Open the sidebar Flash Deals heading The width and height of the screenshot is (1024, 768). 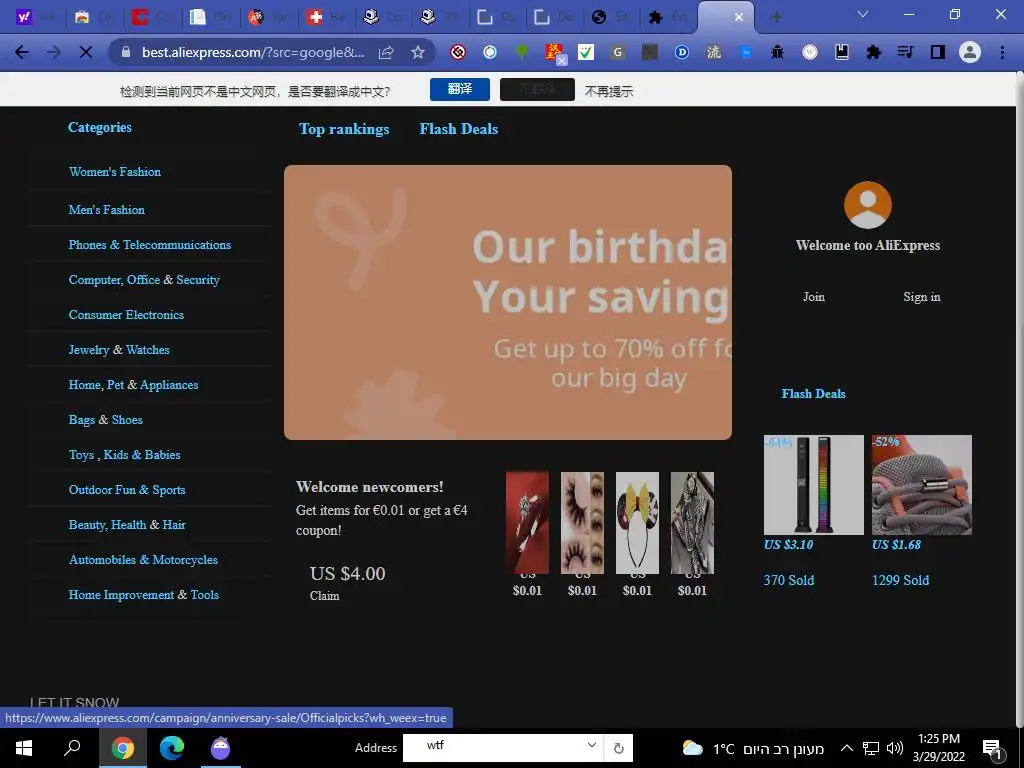(814, 394)
